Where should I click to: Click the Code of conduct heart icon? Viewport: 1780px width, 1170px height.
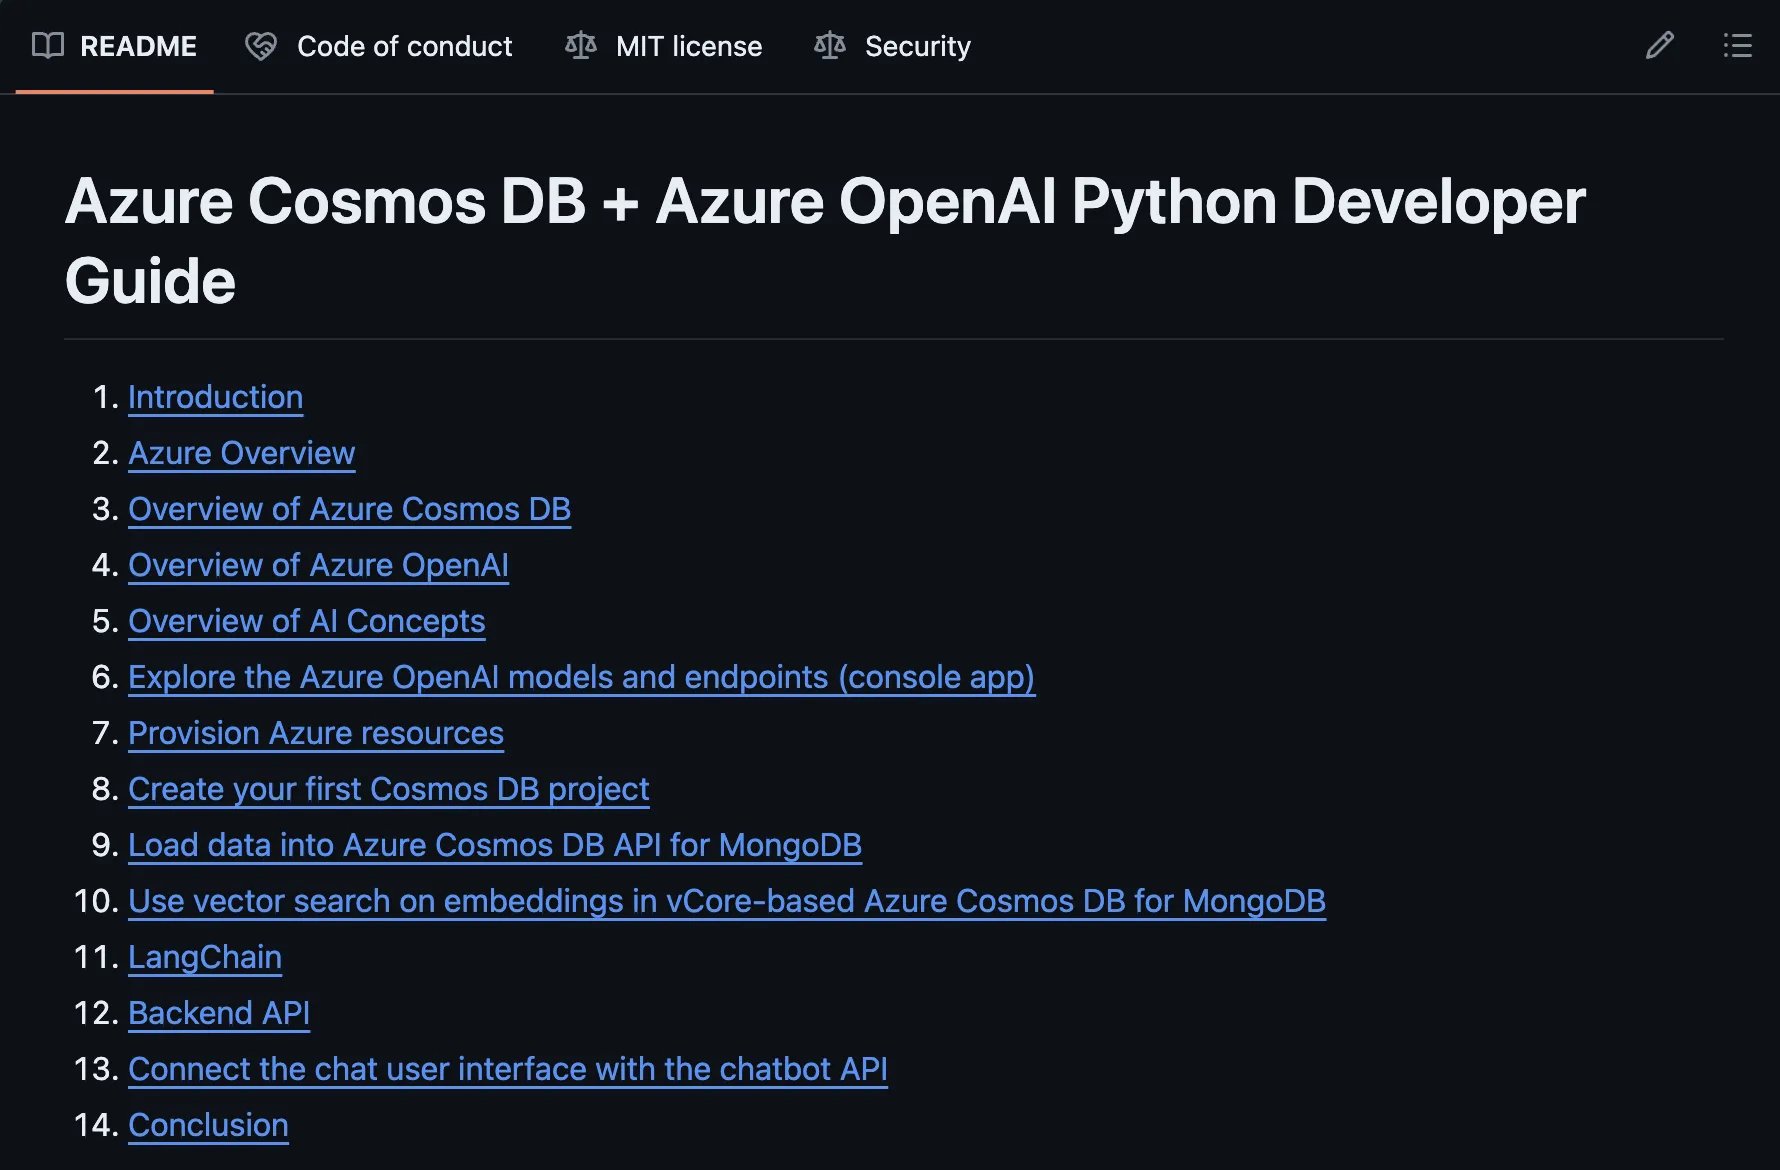261,46
